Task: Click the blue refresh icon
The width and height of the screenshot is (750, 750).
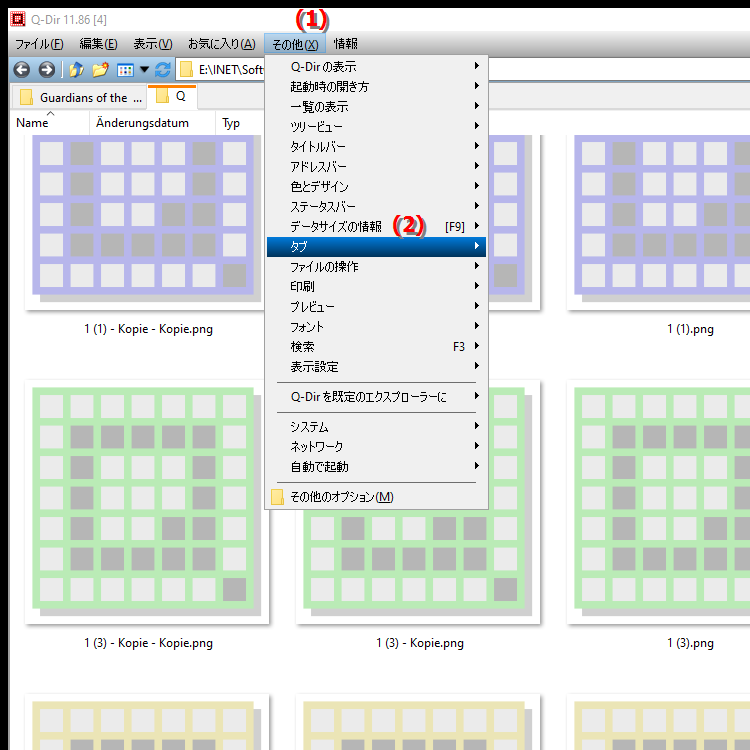Action: 163,70
